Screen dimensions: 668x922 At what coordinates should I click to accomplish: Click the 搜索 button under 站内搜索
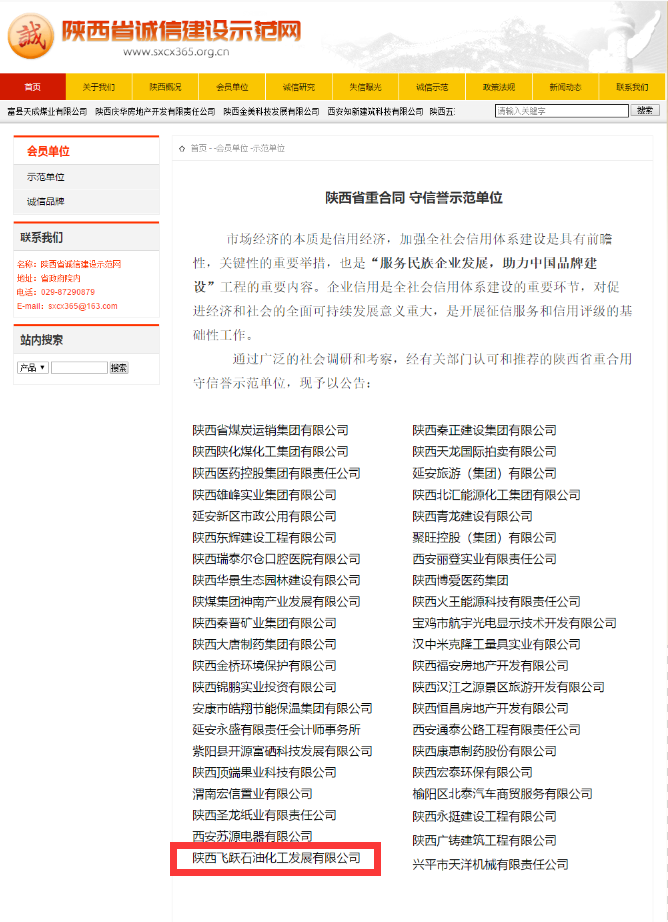coord(119,368)
